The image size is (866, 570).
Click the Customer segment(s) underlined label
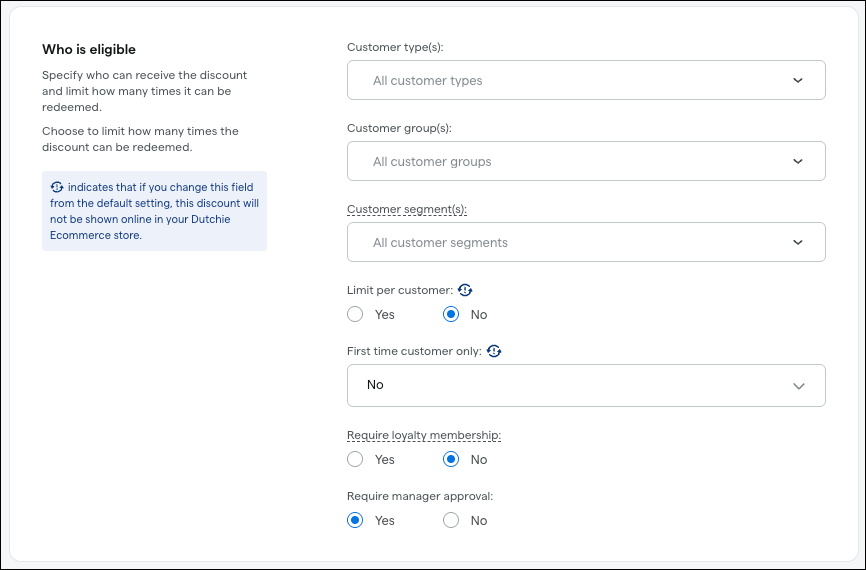pos(407,209)
